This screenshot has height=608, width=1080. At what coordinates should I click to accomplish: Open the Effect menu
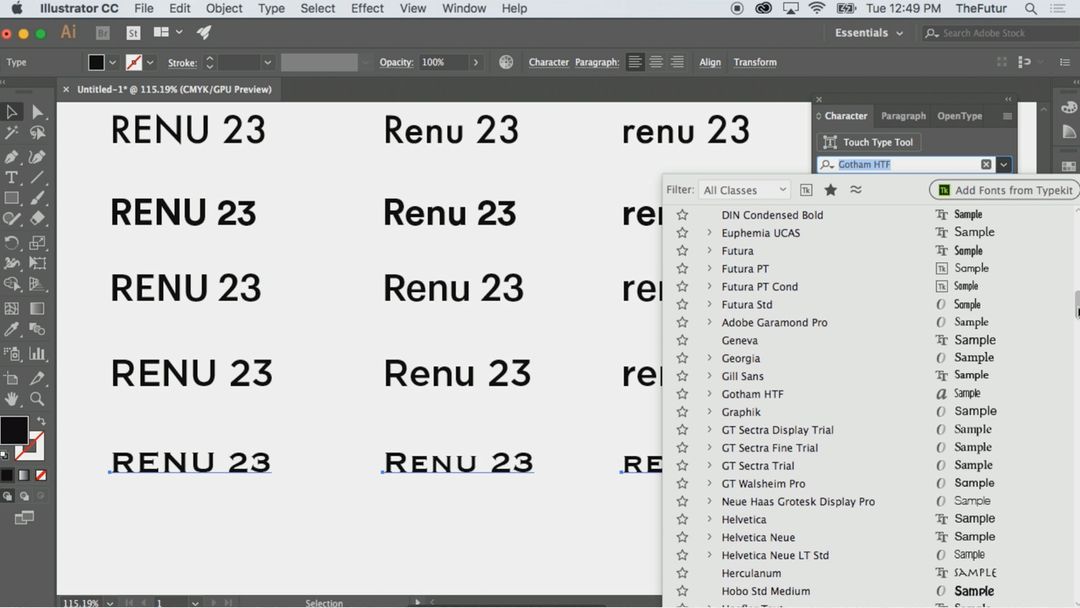click(x=367, y=8)
